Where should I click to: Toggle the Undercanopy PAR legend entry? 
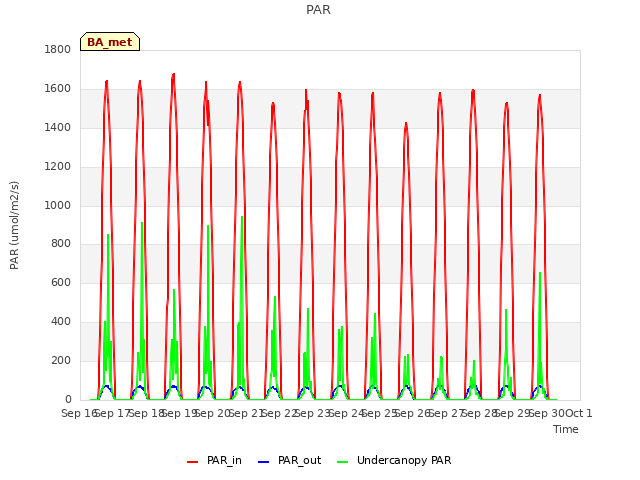point(394,460)
